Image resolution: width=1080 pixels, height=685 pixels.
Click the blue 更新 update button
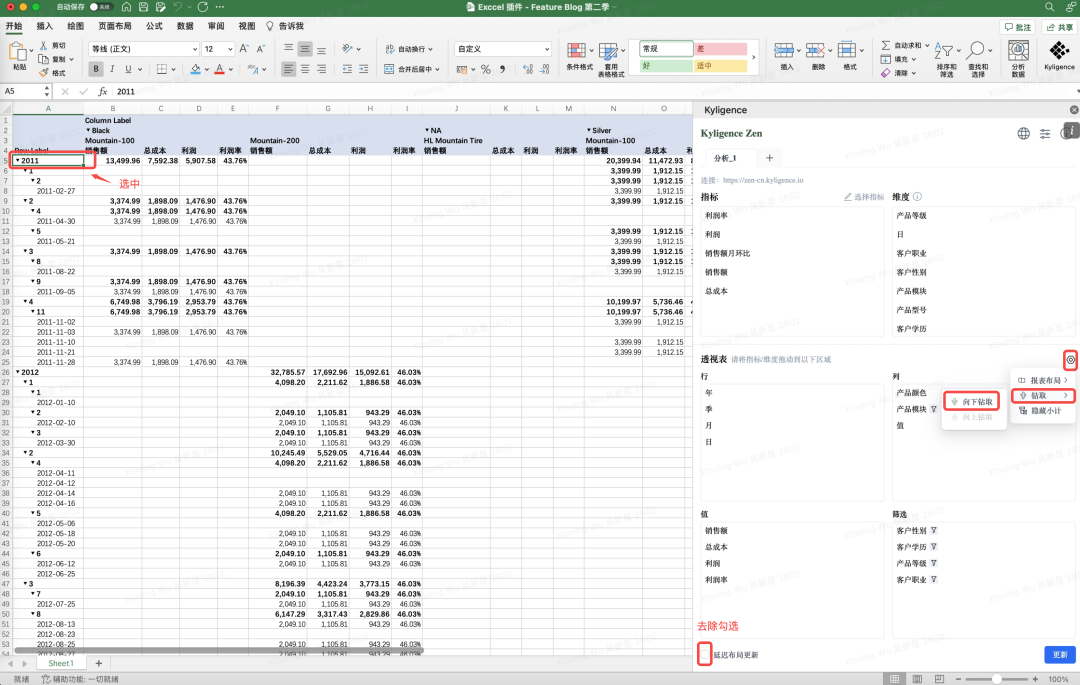(1059, 654)
